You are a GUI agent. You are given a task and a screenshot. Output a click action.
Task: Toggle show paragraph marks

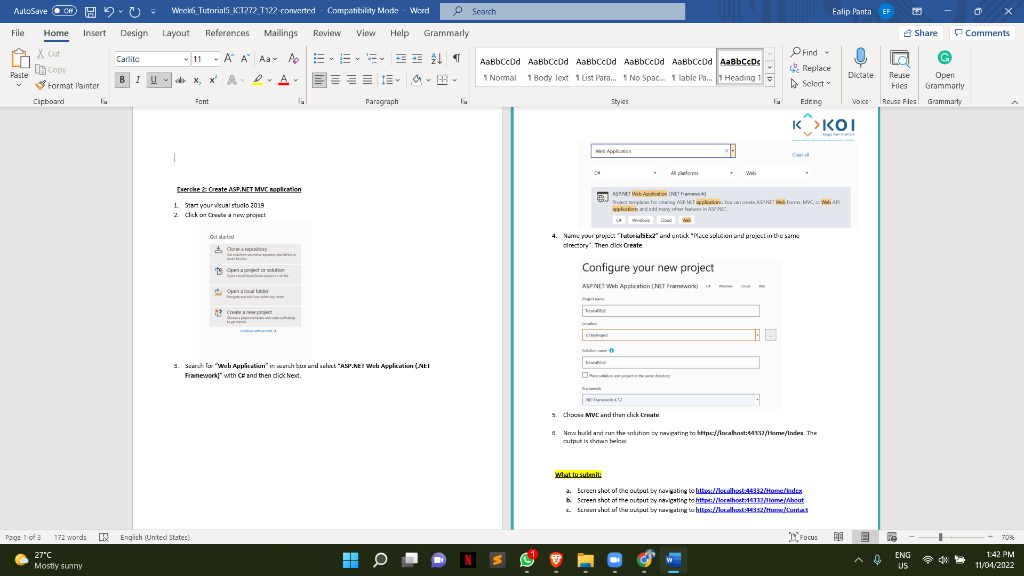[456, 59]
